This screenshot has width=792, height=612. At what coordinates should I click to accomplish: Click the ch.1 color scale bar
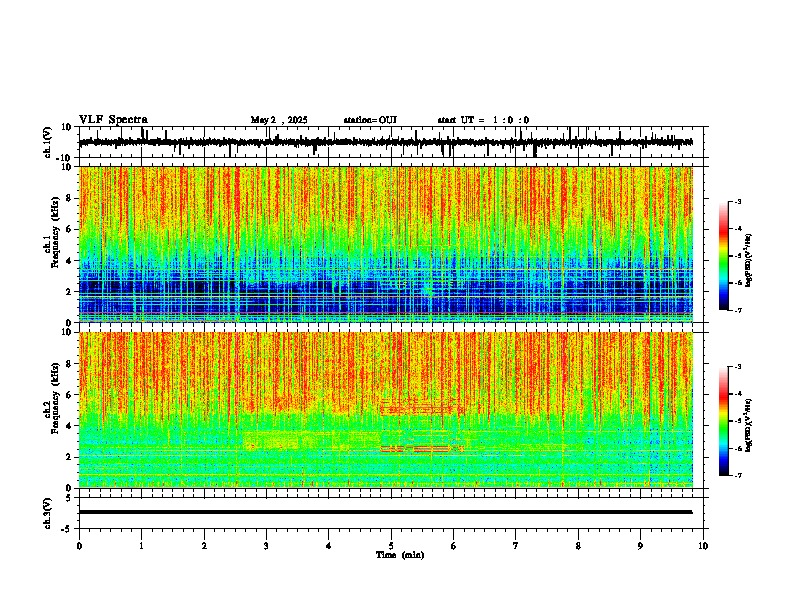pos(724,256)
